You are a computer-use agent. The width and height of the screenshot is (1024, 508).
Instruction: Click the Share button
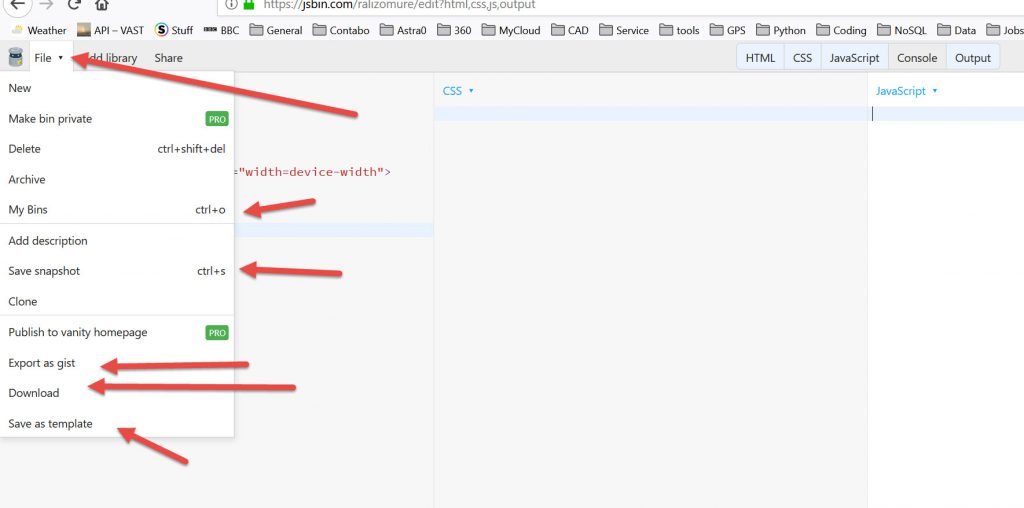point(168,58)
